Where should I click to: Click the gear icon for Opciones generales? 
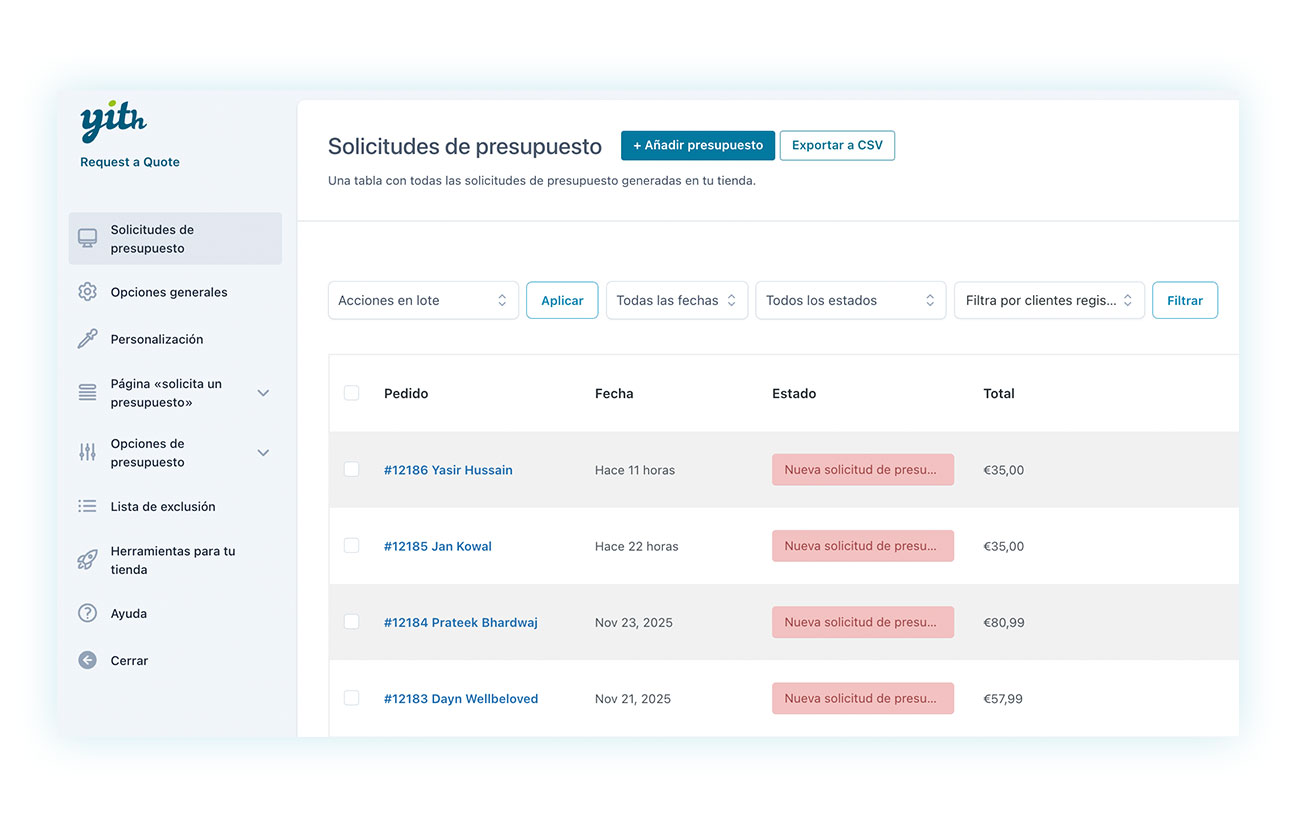click(88, 292)
